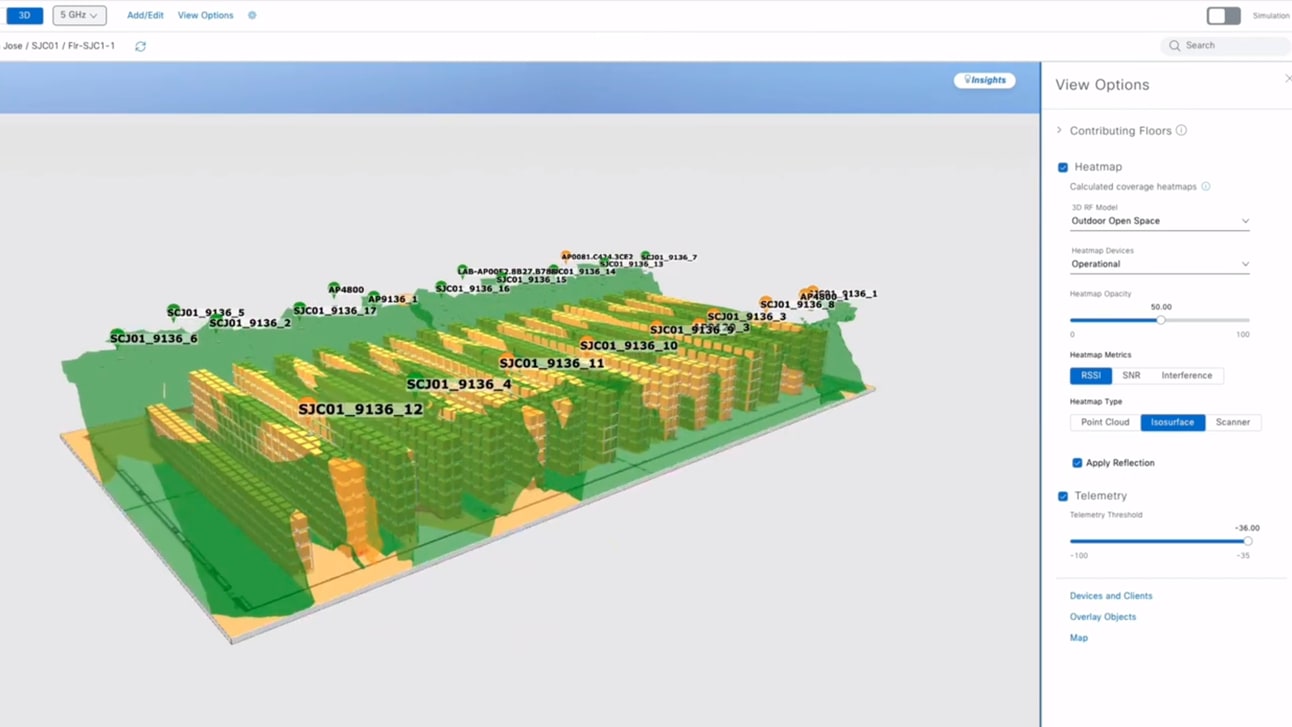The height and width of the screenshot is (727, 1292).
Task: Refresh the Flr-SJC1-1 floor view
Action: coord(140,46)
